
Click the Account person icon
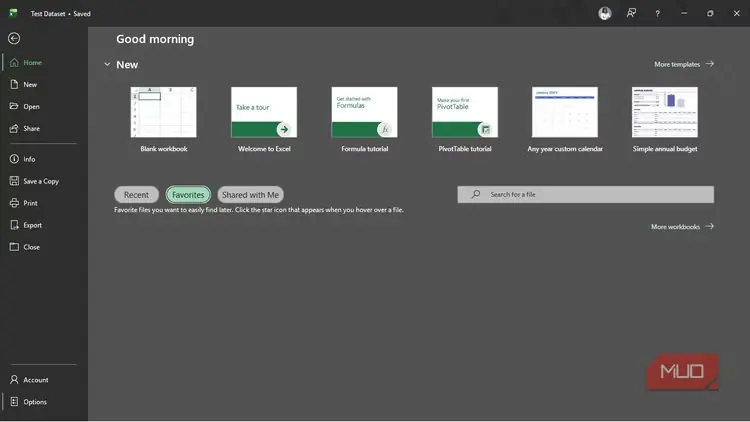[14, 379]
